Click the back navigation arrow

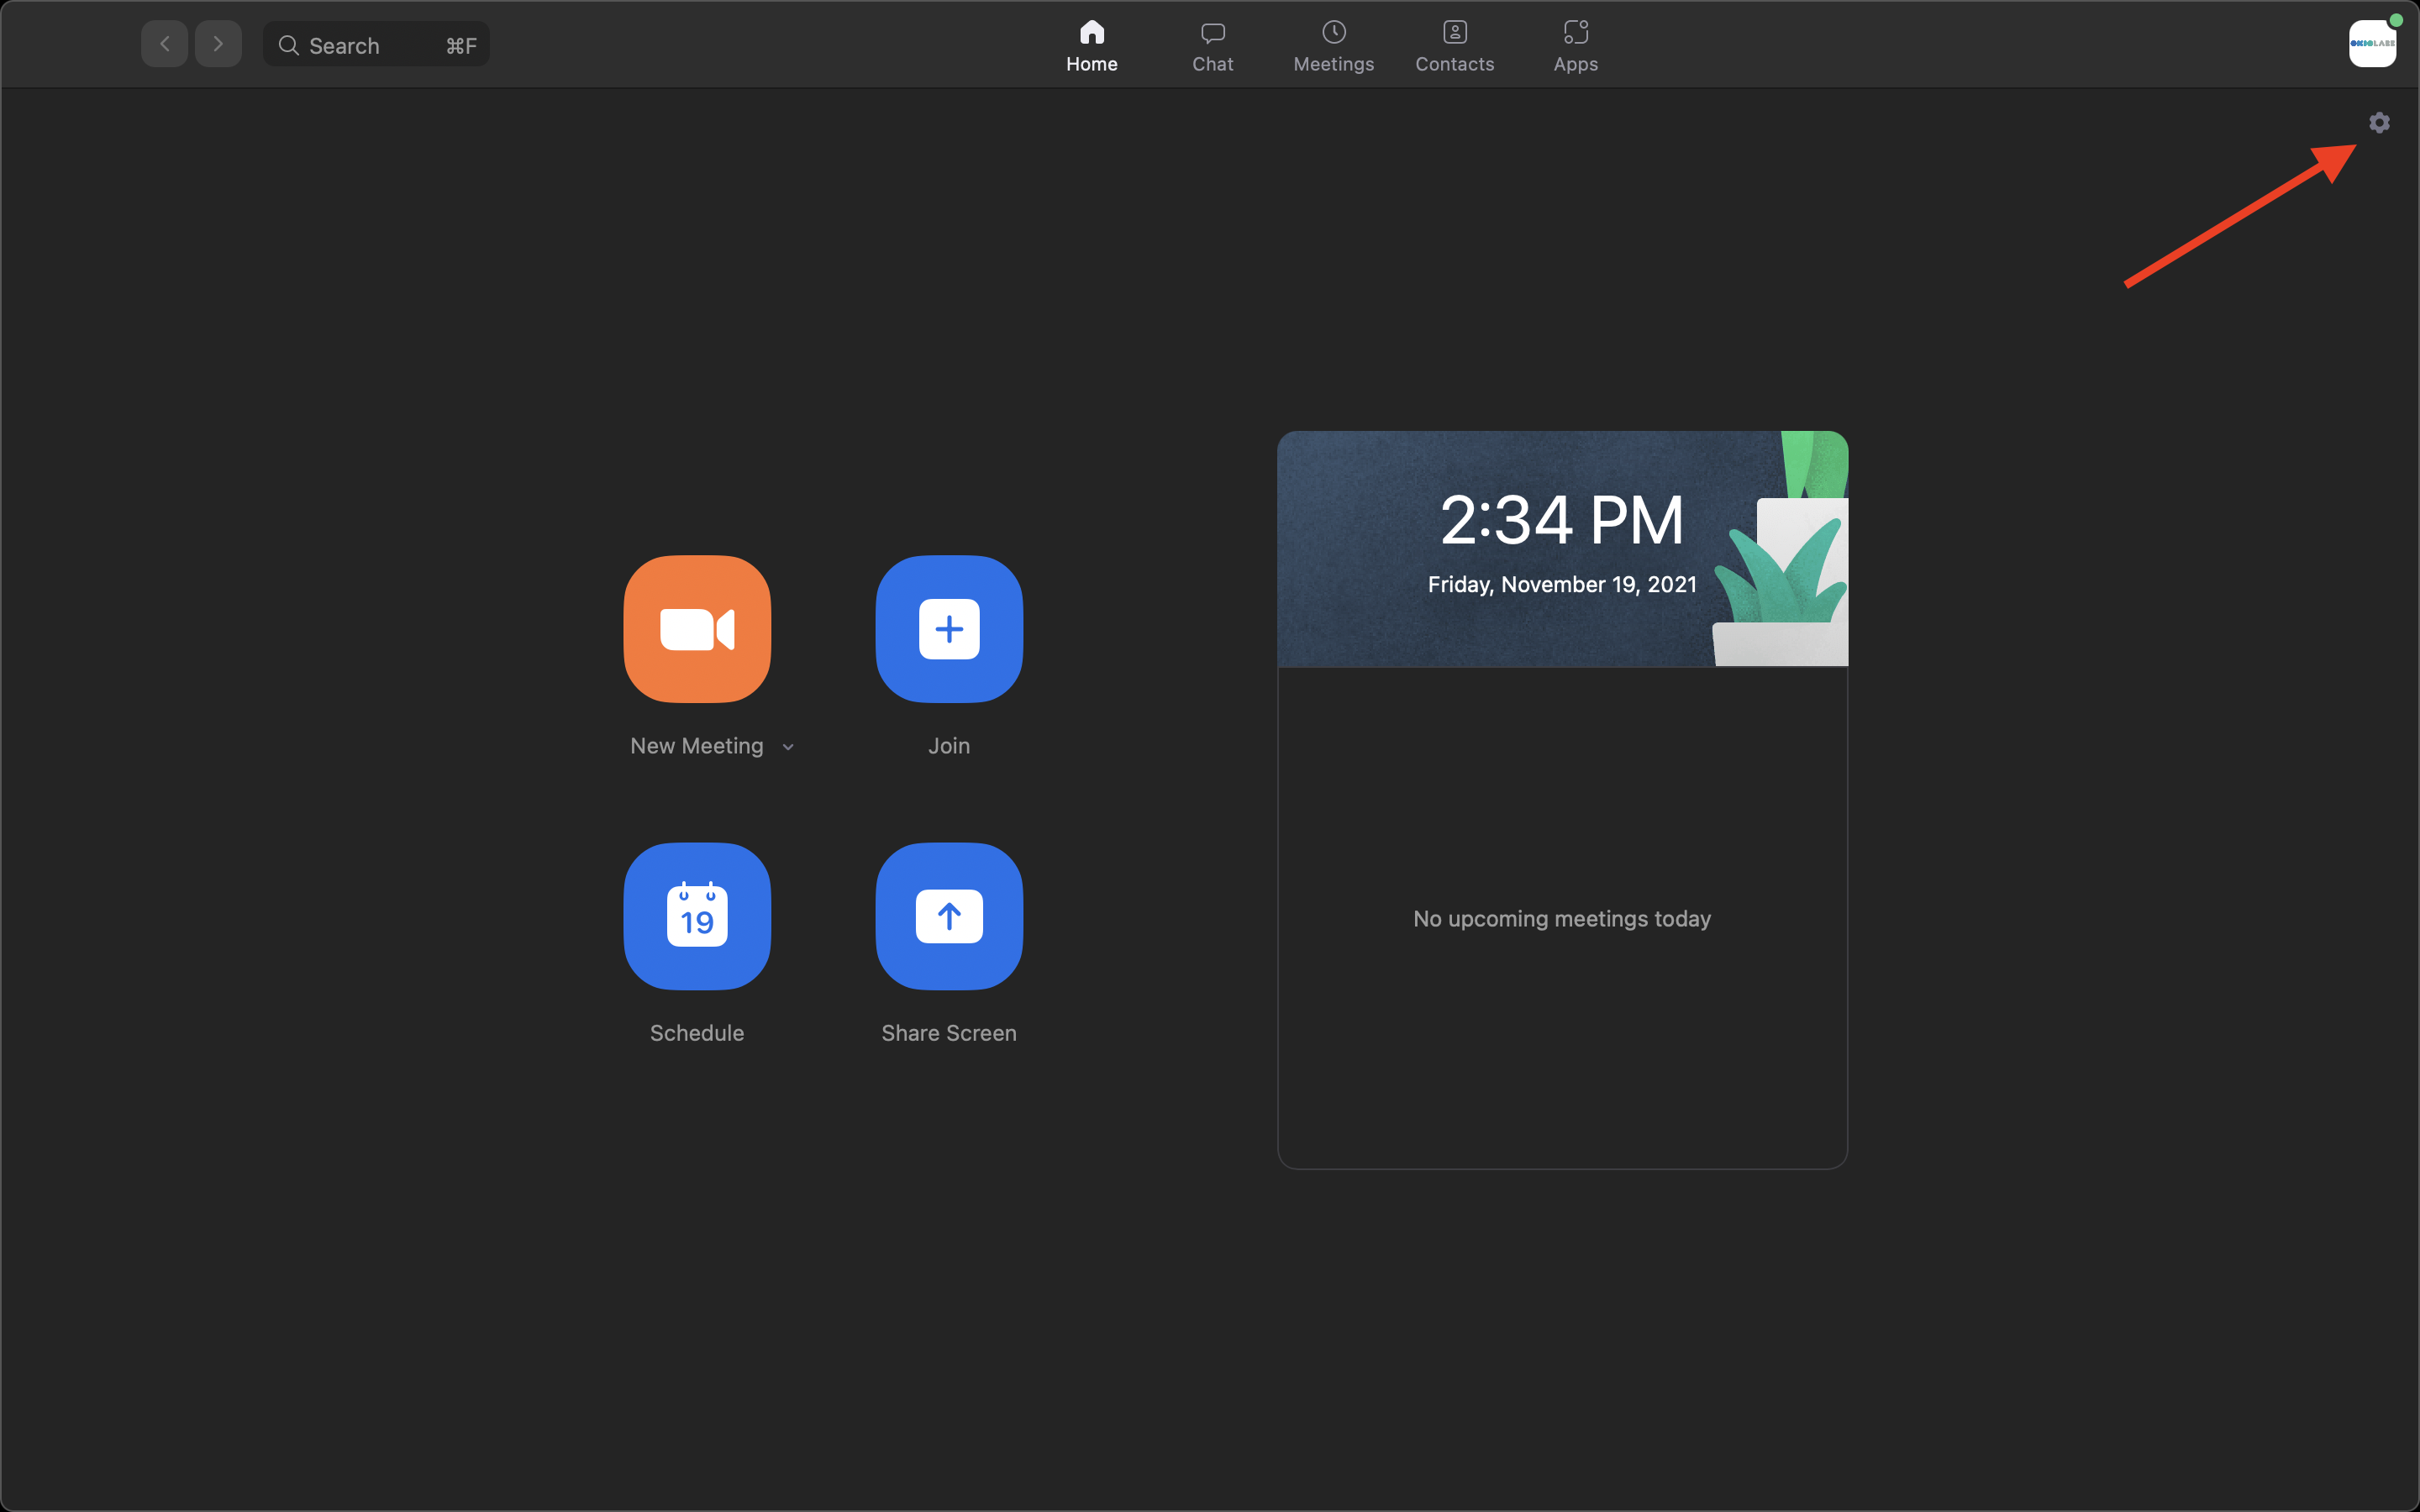[x=165, y=44]
